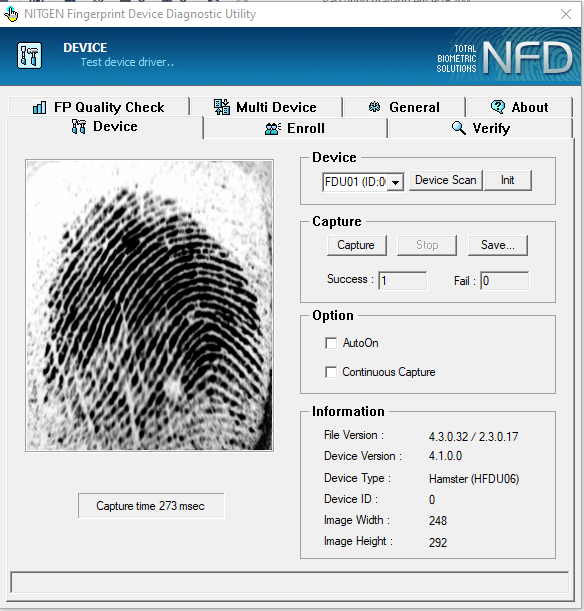This screenshot has width=584, height=611.
Task: Click the question mark icon on About tab
Action: pyautogui.click(x=498, y=107)
